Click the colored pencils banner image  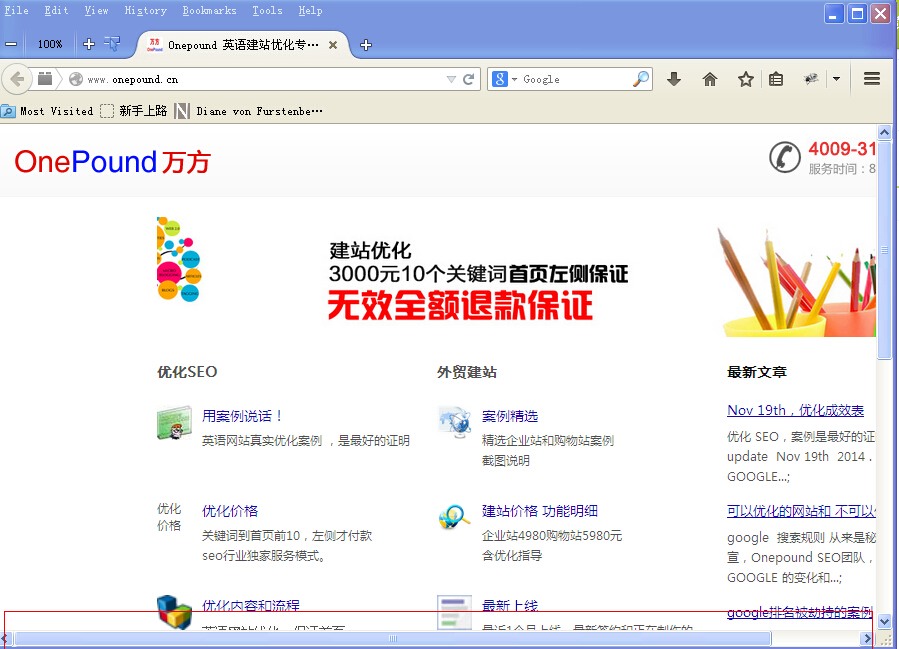796,280
